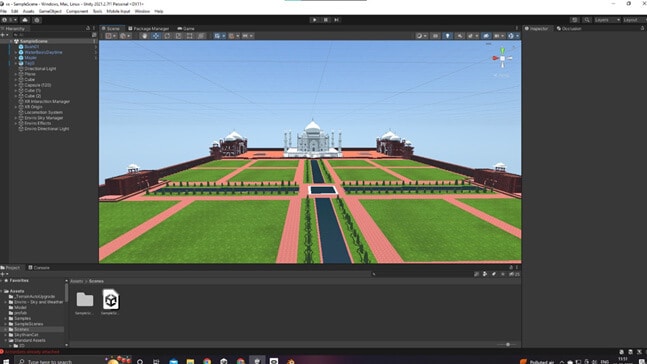Click the Pause button
This screenshot has width=647, height=364.
(326, 20)
